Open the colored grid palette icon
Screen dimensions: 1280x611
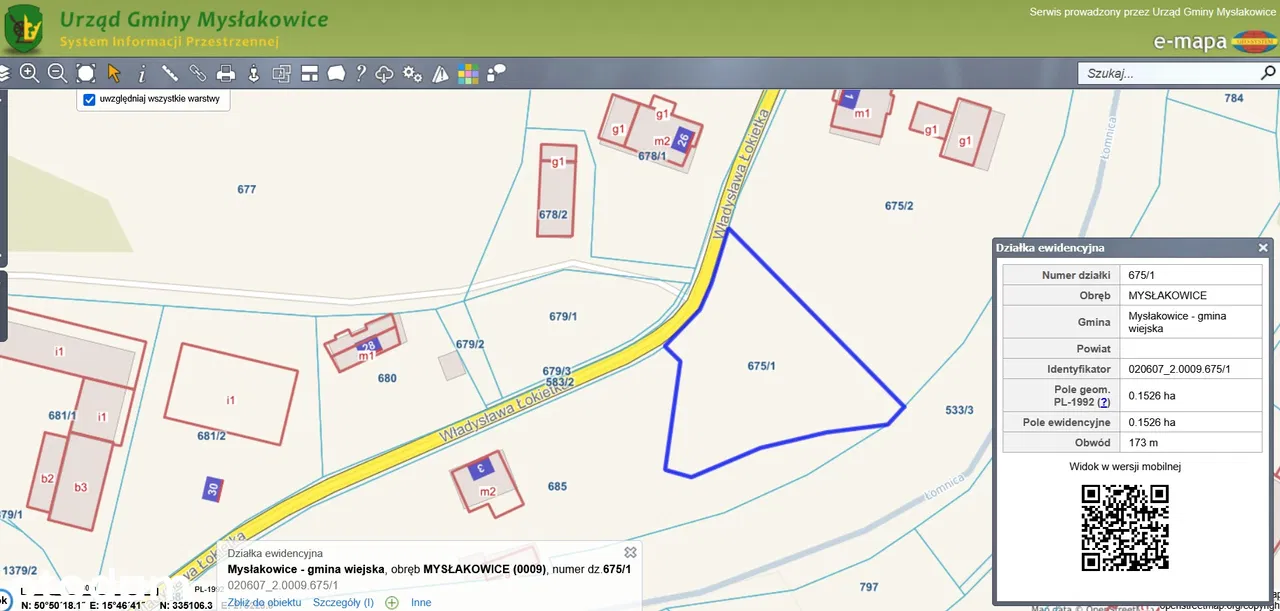pos(468,73)
